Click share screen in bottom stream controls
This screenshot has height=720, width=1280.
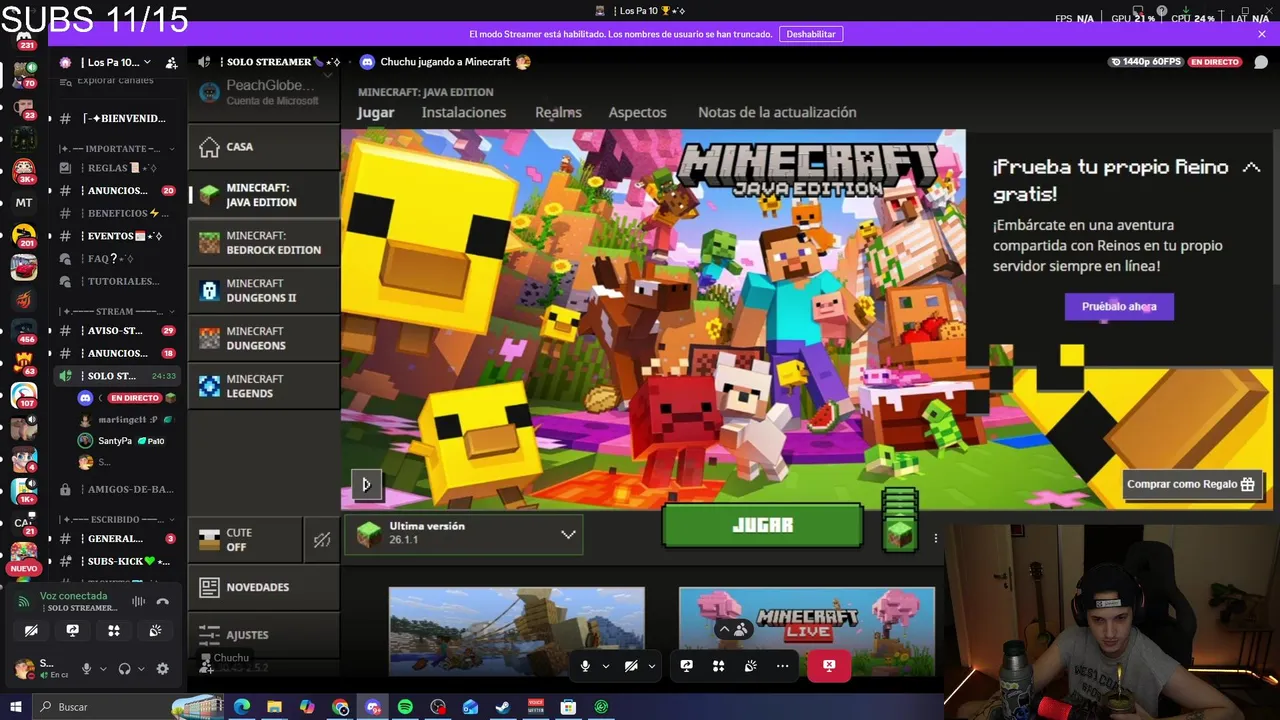[x=686, y=665]
